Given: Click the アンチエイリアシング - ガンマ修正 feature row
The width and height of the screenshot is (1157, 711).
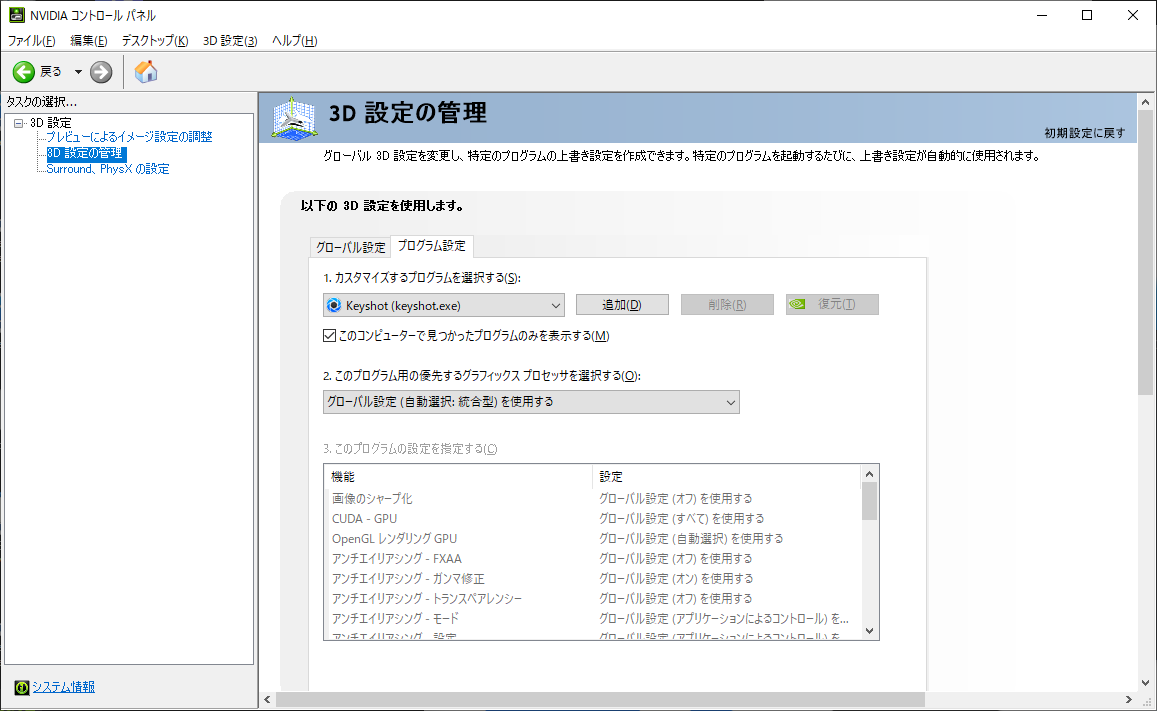Looking at the screenshot, I should [593, 579].
